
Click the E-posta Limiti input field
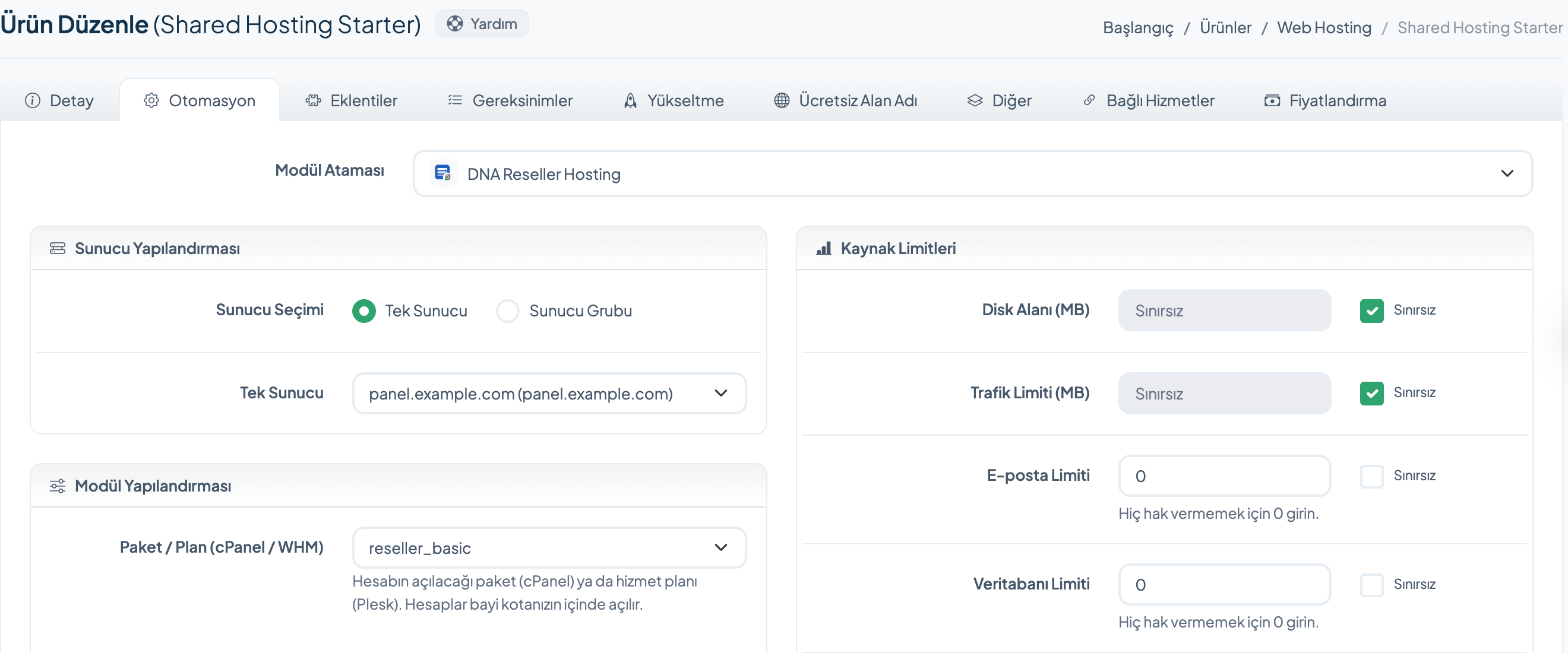[x=1224, y=476]
